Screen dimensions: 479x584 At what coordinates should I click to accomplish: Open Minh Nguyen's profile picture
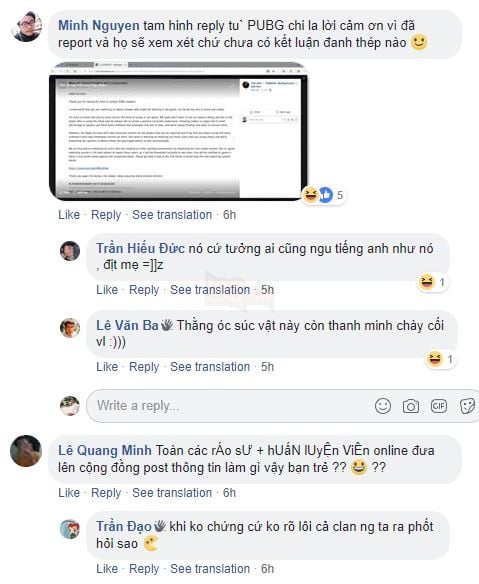[26, 26]
